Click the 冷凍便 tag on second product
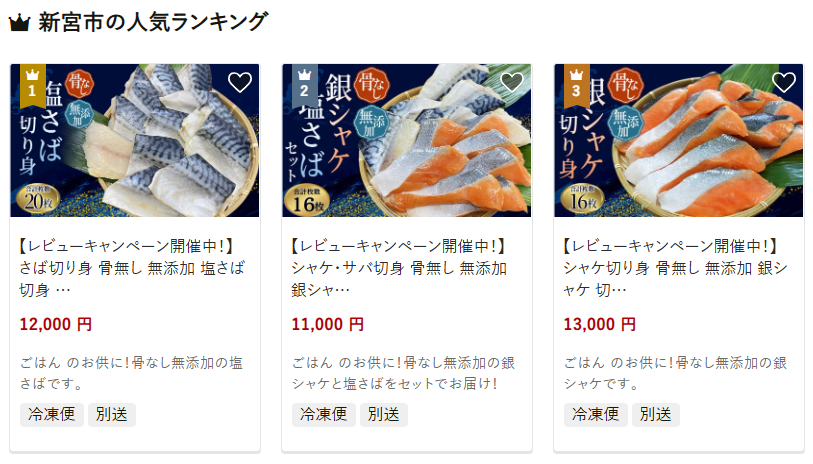Screen dimensions: 813x464 (x=324, y=415)
